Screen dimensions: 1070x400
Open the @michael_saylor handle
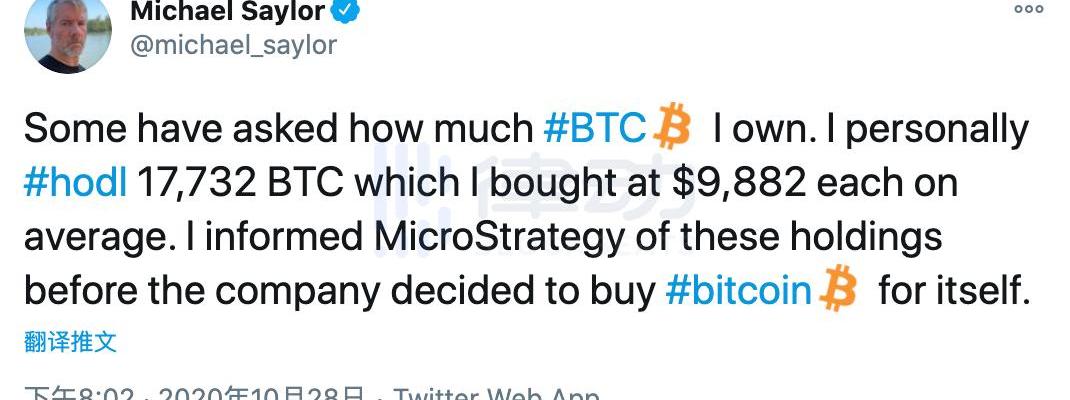pyautogui.click(x=233, y=45)
